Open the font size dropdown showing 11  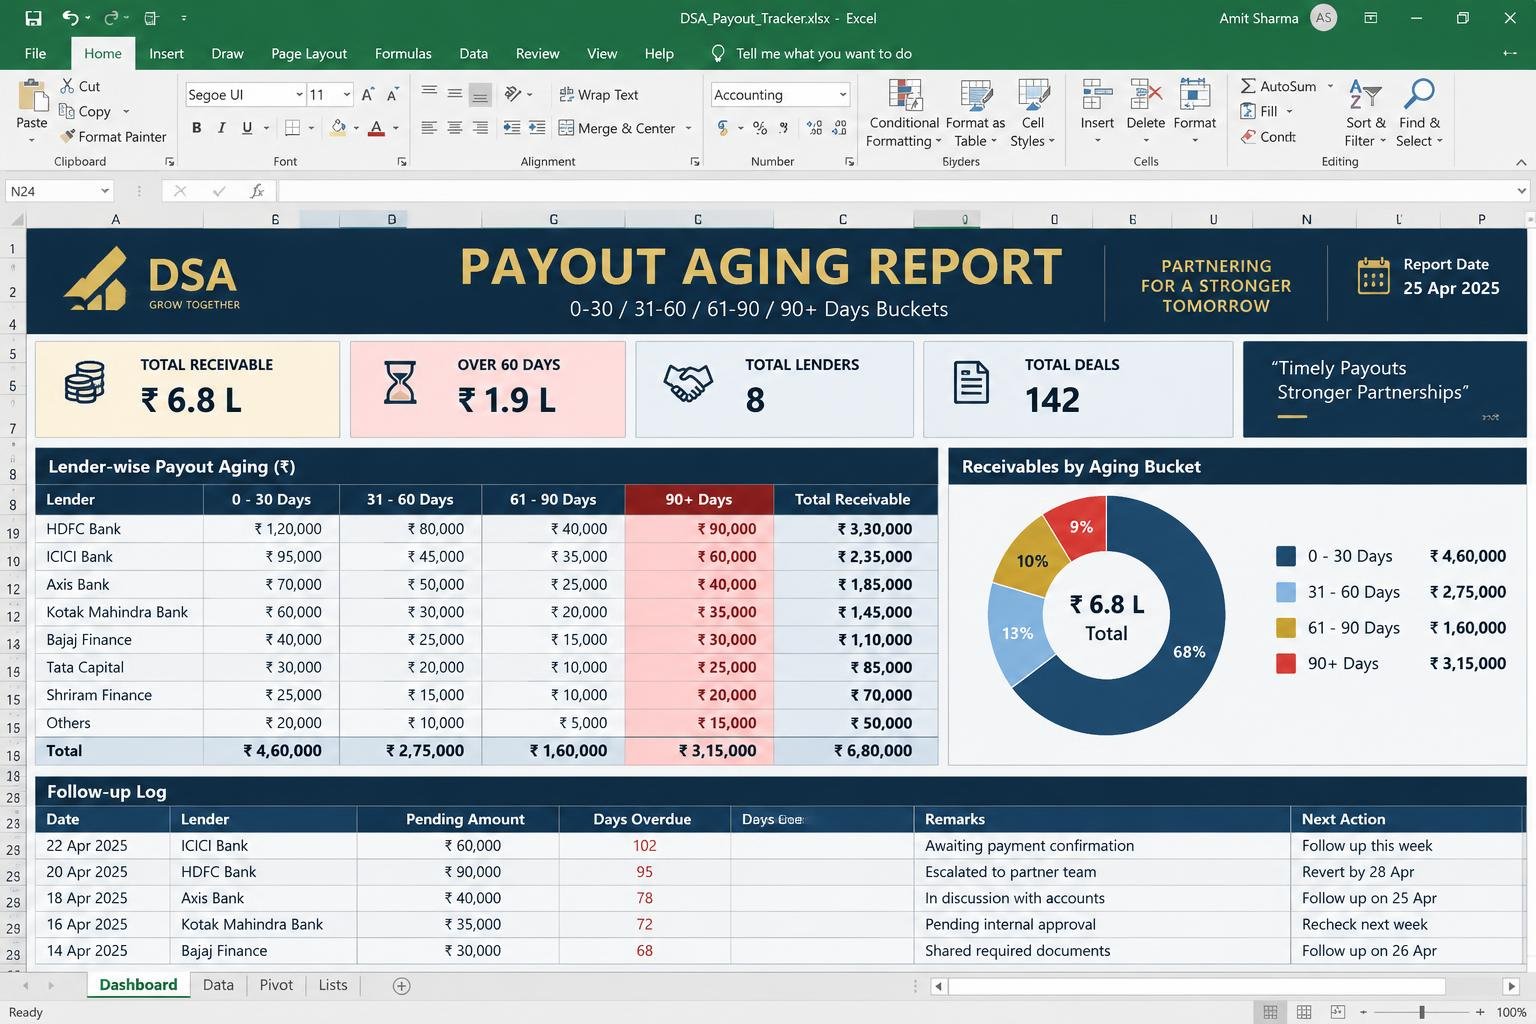point(347,94)
